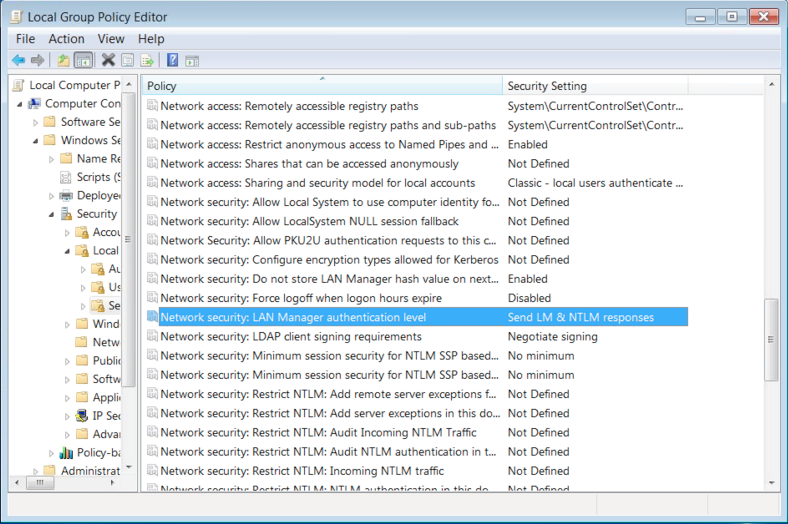This screenshot has height=524, width=788.
Task: Sort by the Security Setting column header
Action: coord(595,86)
